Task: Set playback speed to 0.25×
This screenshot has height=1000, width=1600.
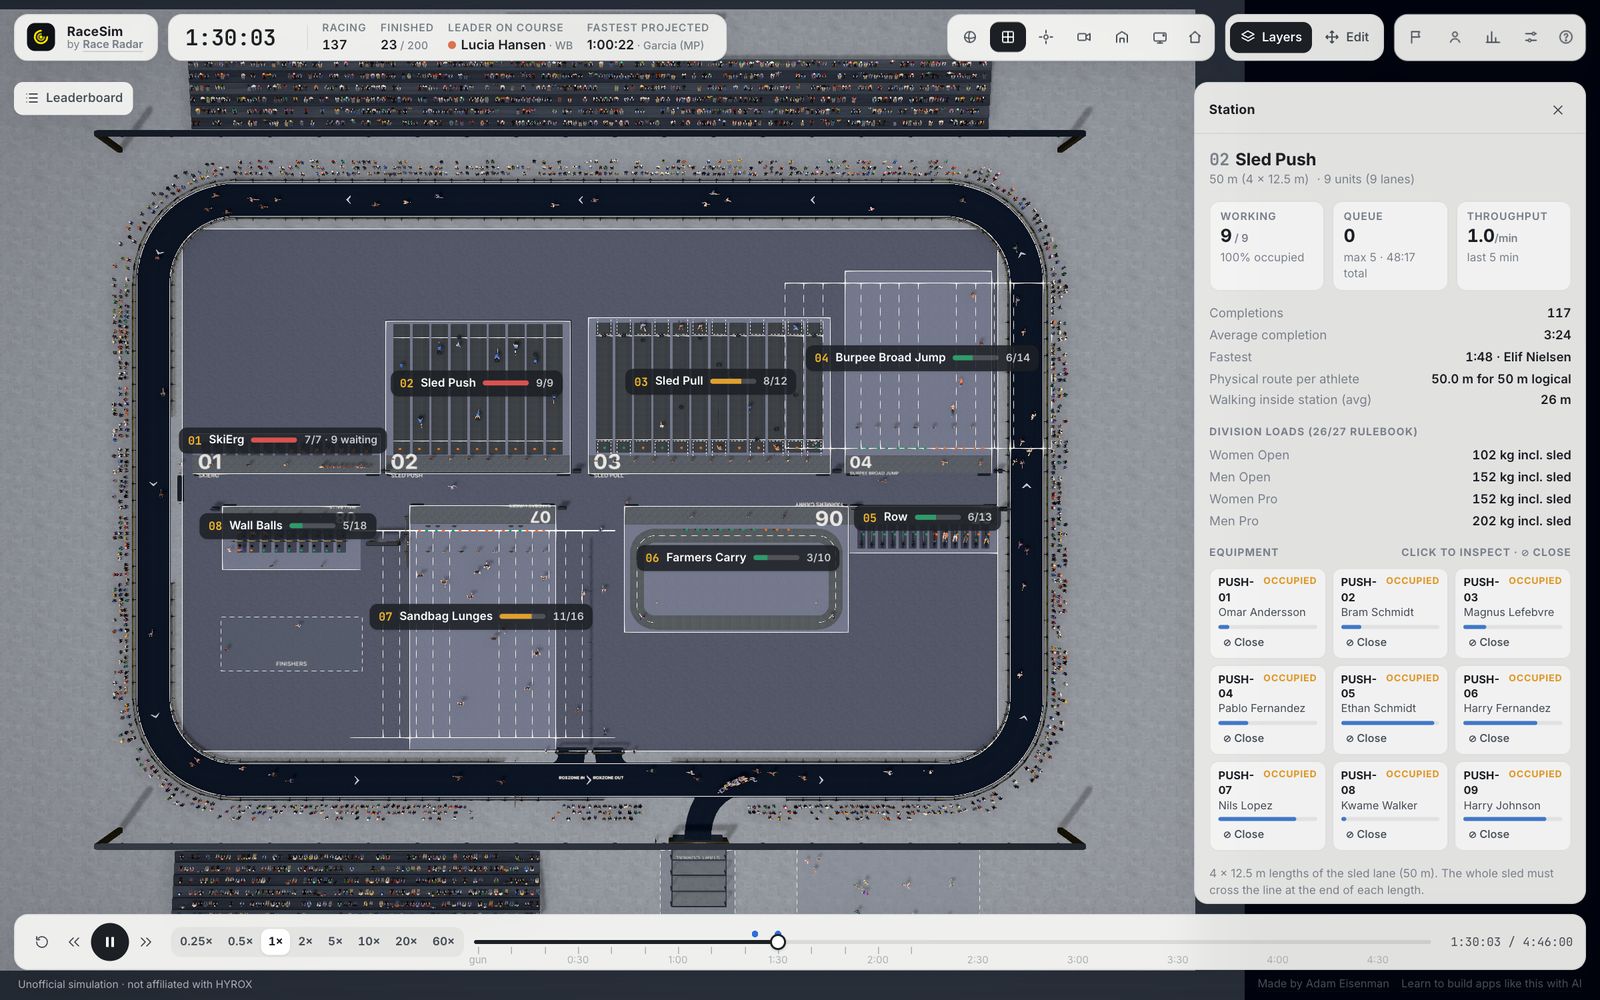Action: [196, 942]
